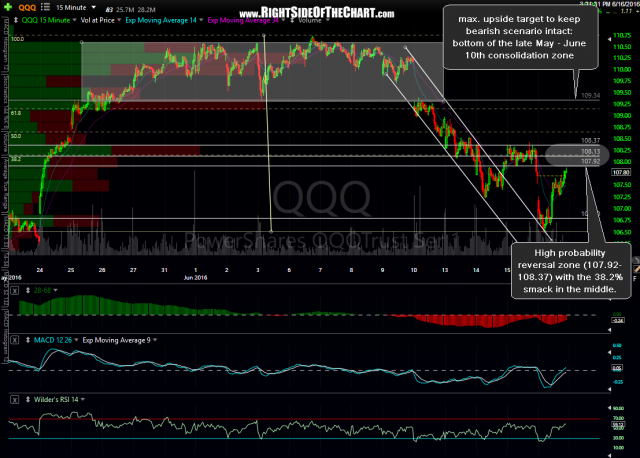The image size is (640, 458).
Task: Click the 'High probability reversal zone' annotation
Action: point(570,271)
